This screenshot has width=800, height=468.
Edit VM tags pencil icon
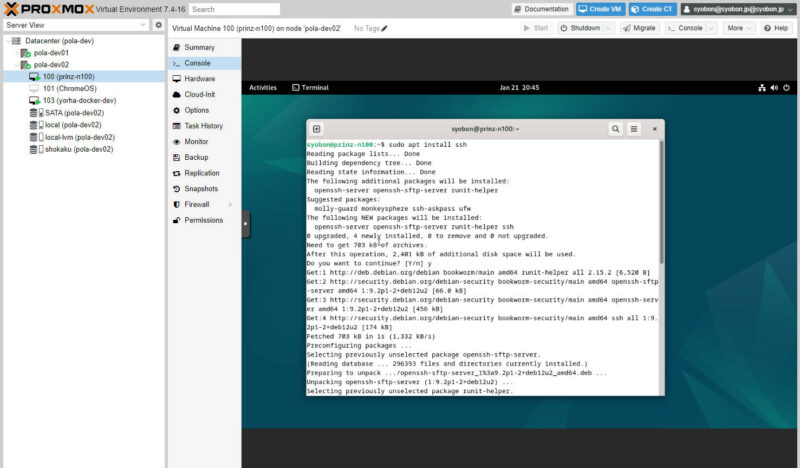tap(384, 29)
